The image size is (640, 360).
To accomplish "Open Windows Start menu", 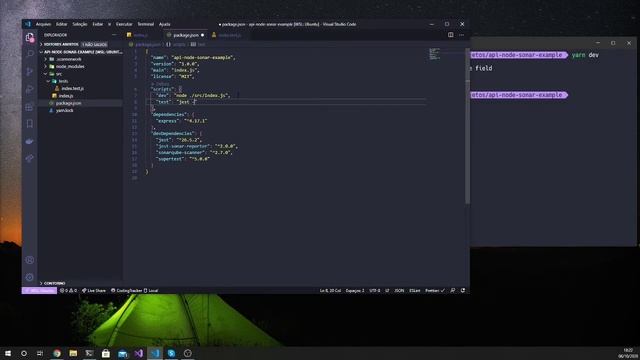I will coord(8,353).
